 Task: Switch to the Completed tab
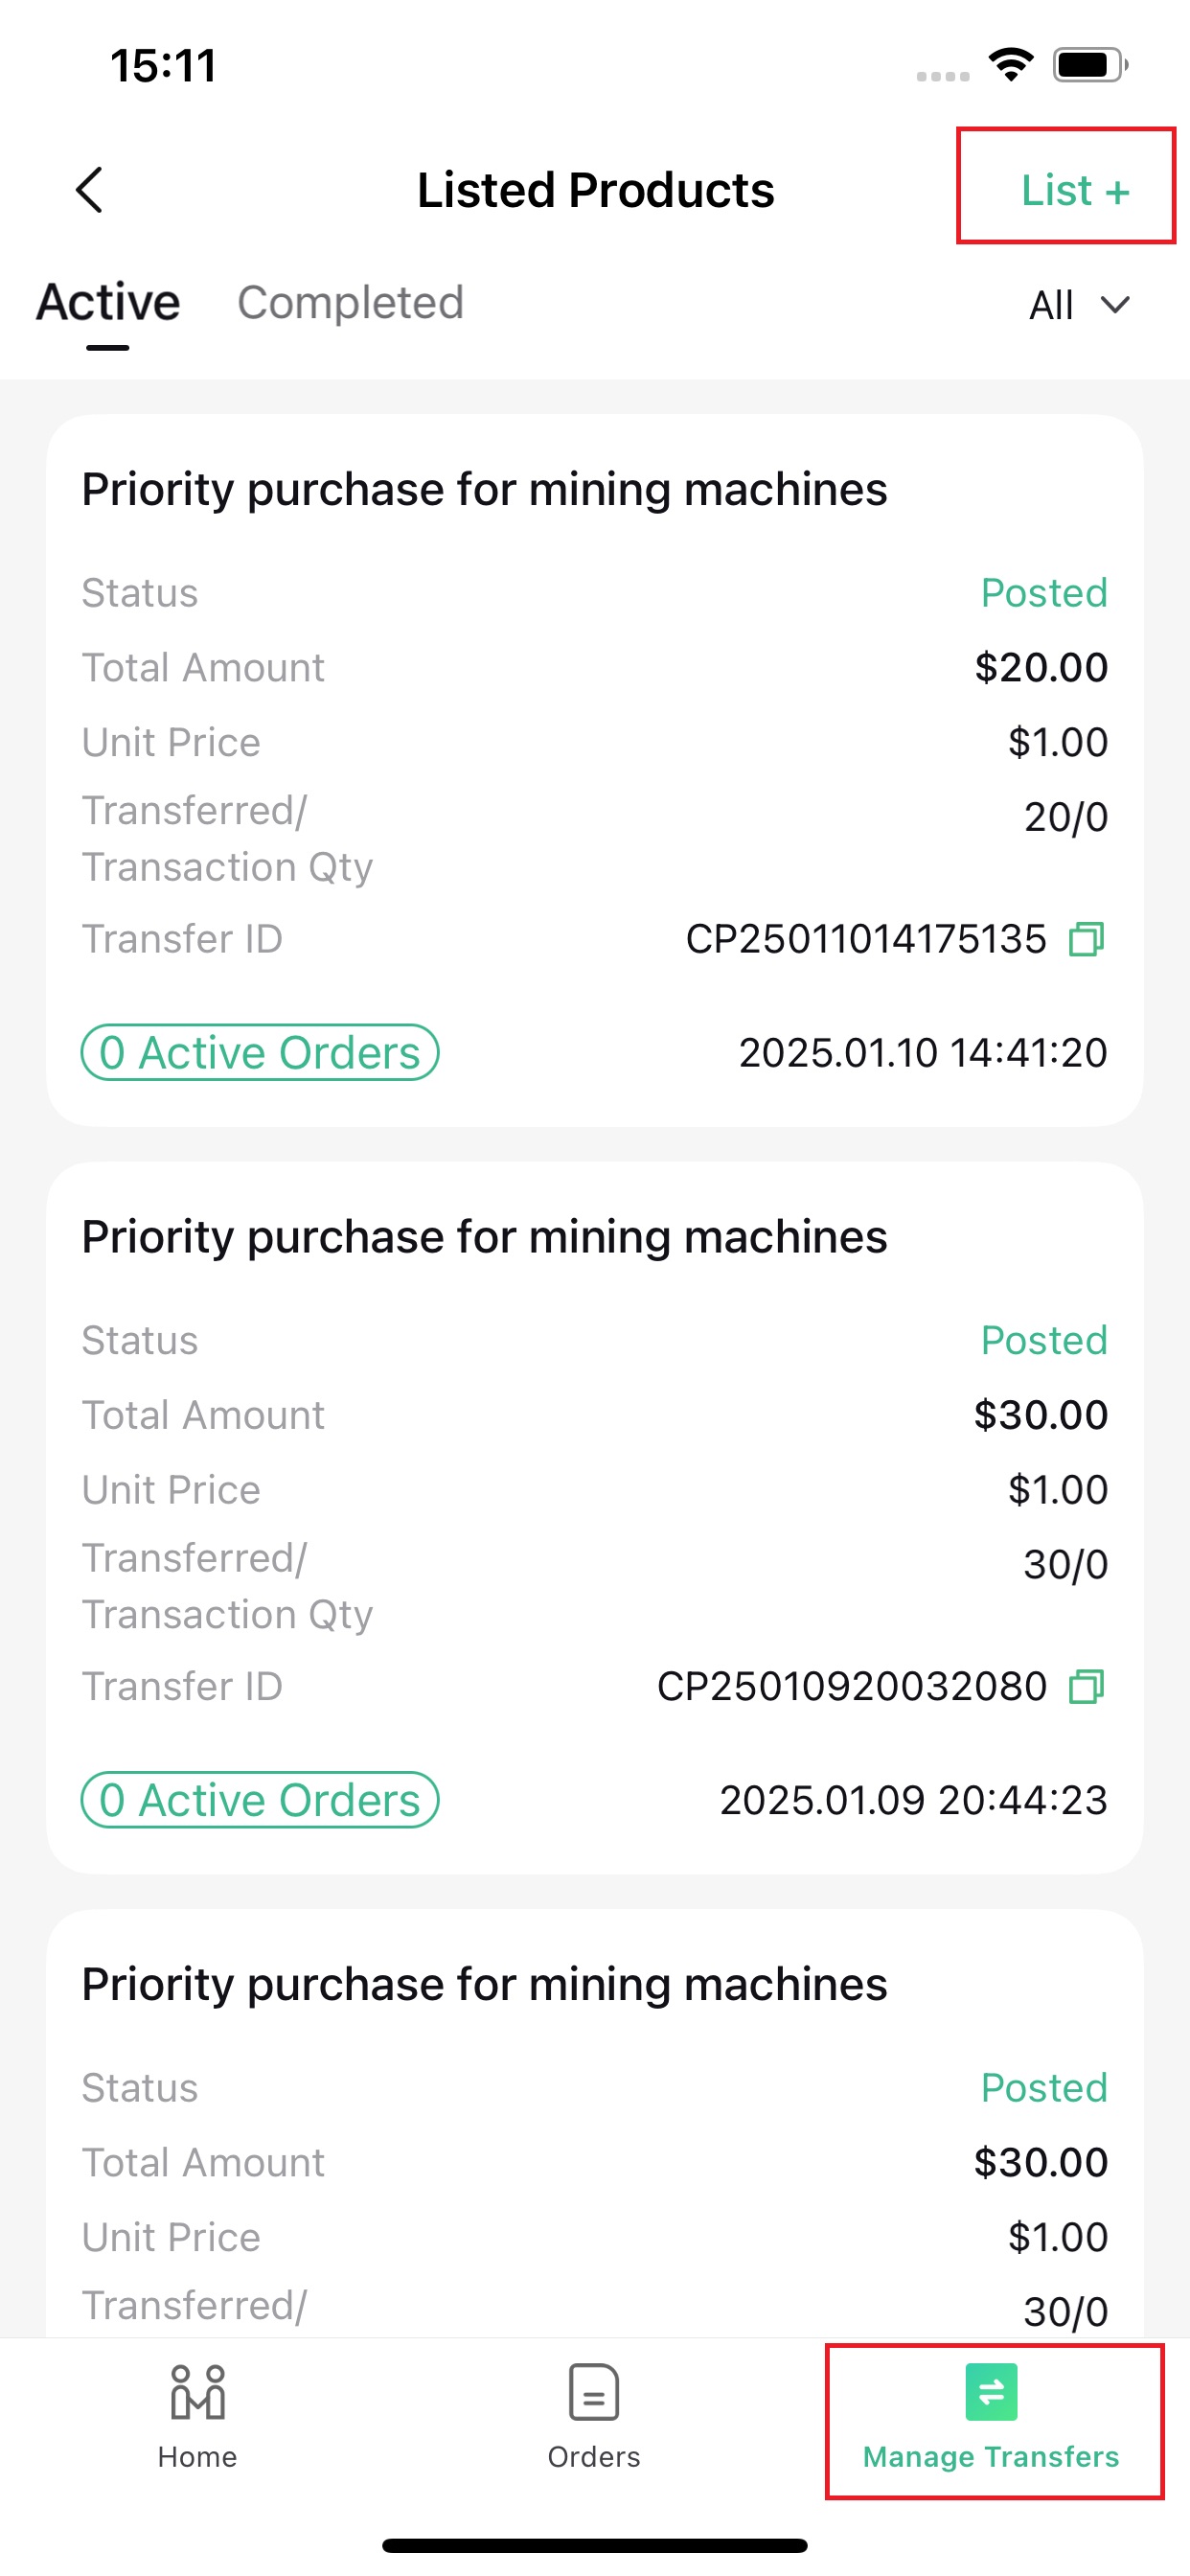tap(350, 303)
